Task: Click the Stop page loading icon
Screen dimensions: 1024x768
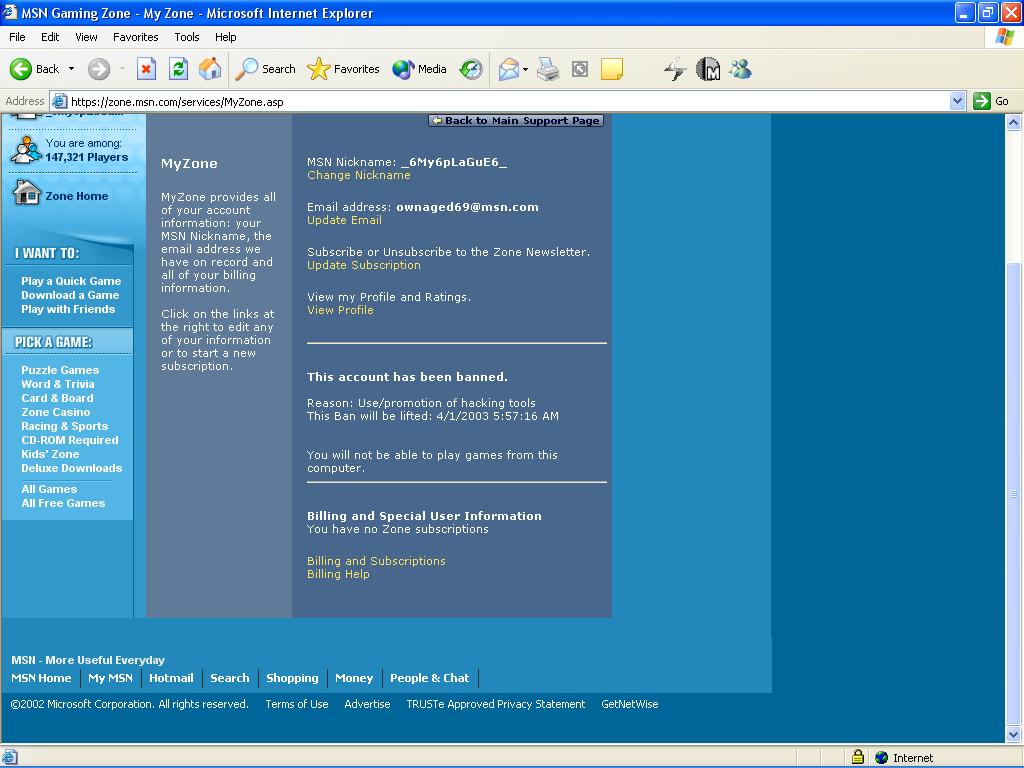Action: (146, 69)
